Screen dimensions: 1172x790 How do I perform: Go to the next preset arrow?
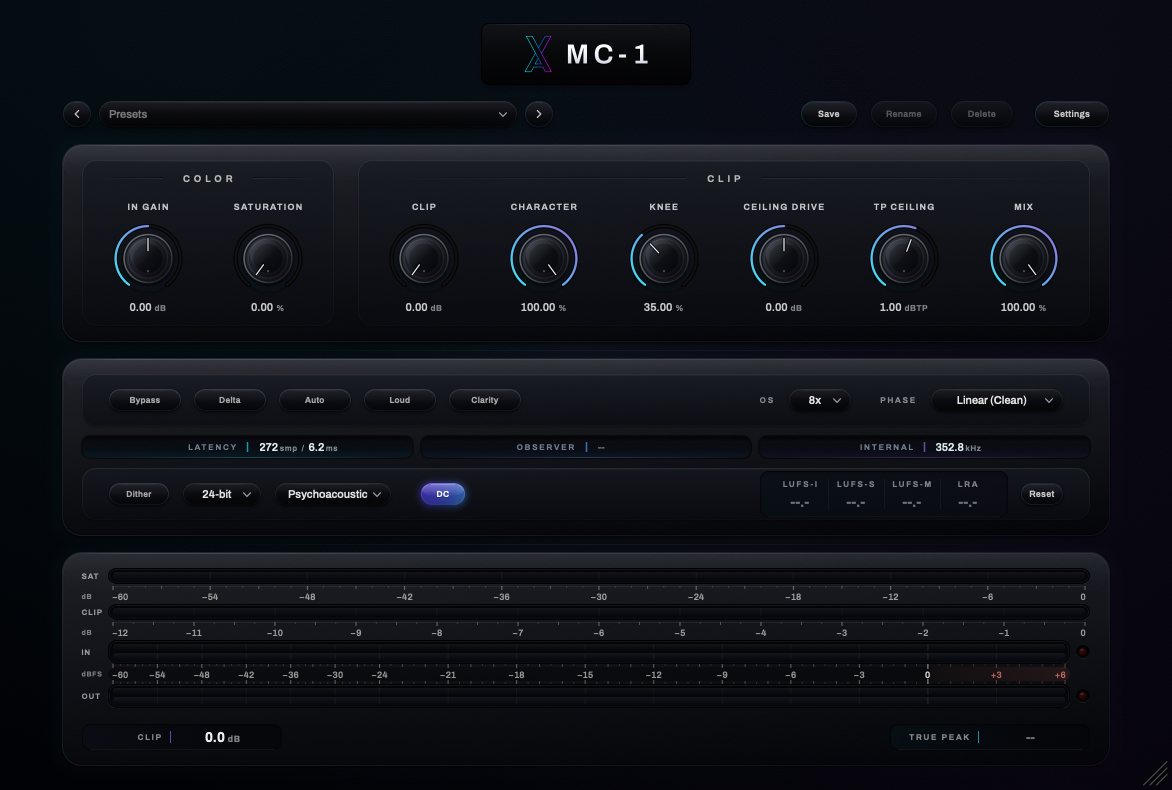tap(539, 114)
